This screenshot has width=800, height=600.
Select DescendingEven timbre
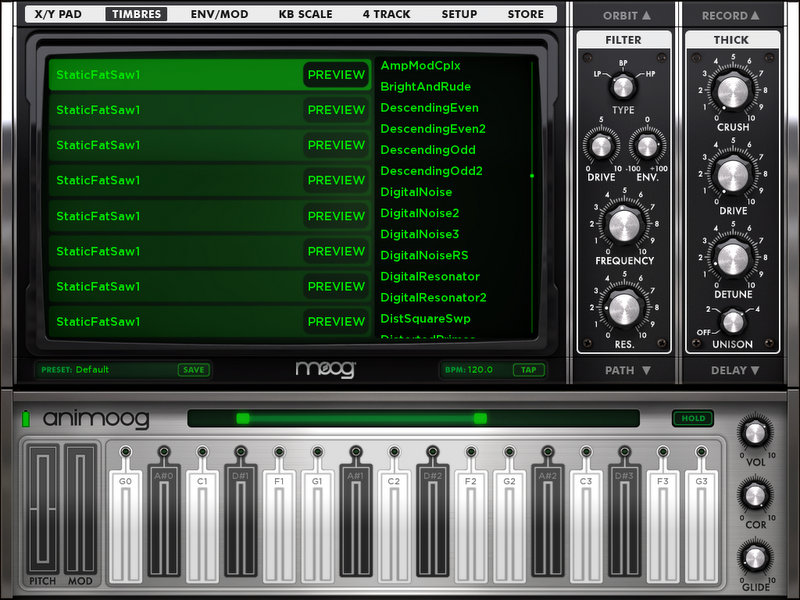pyautogui.click(x=430, y=108)
